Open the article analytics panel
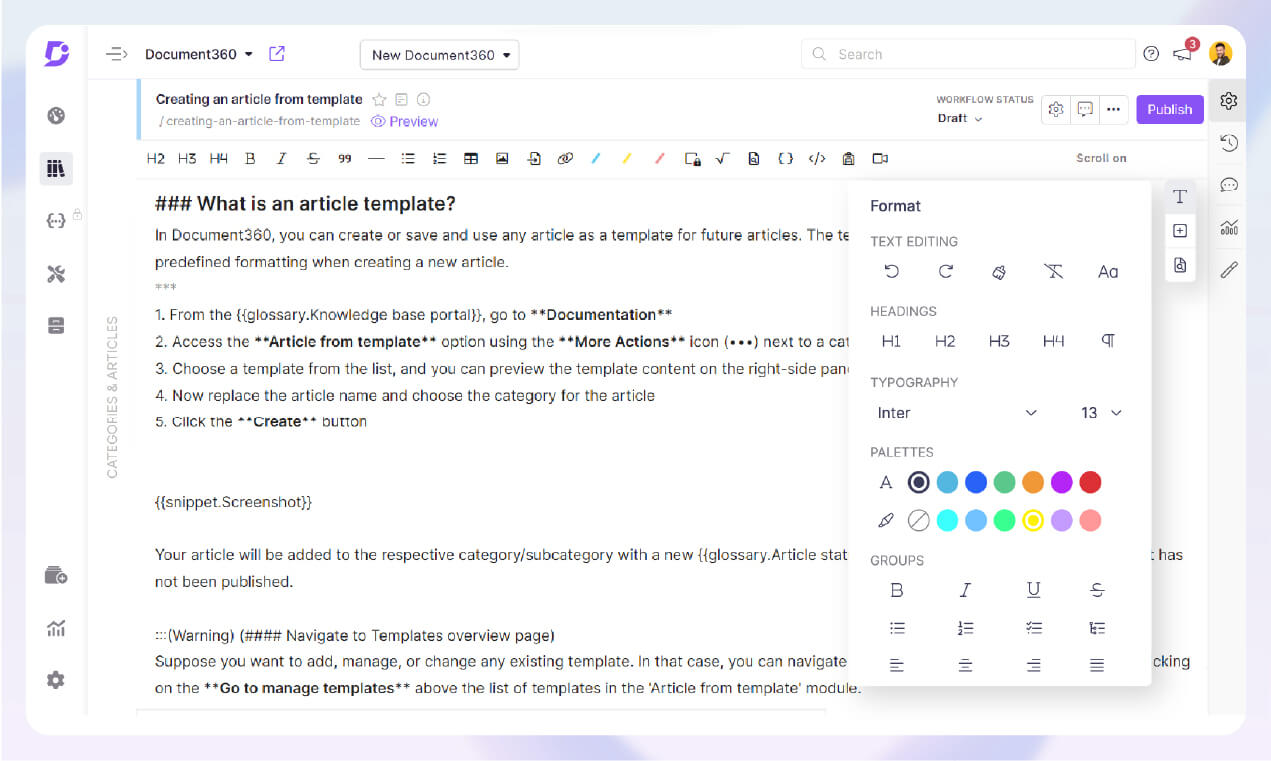The width and height of the screenshot is (1271, 761). (x=1228, y=227)
